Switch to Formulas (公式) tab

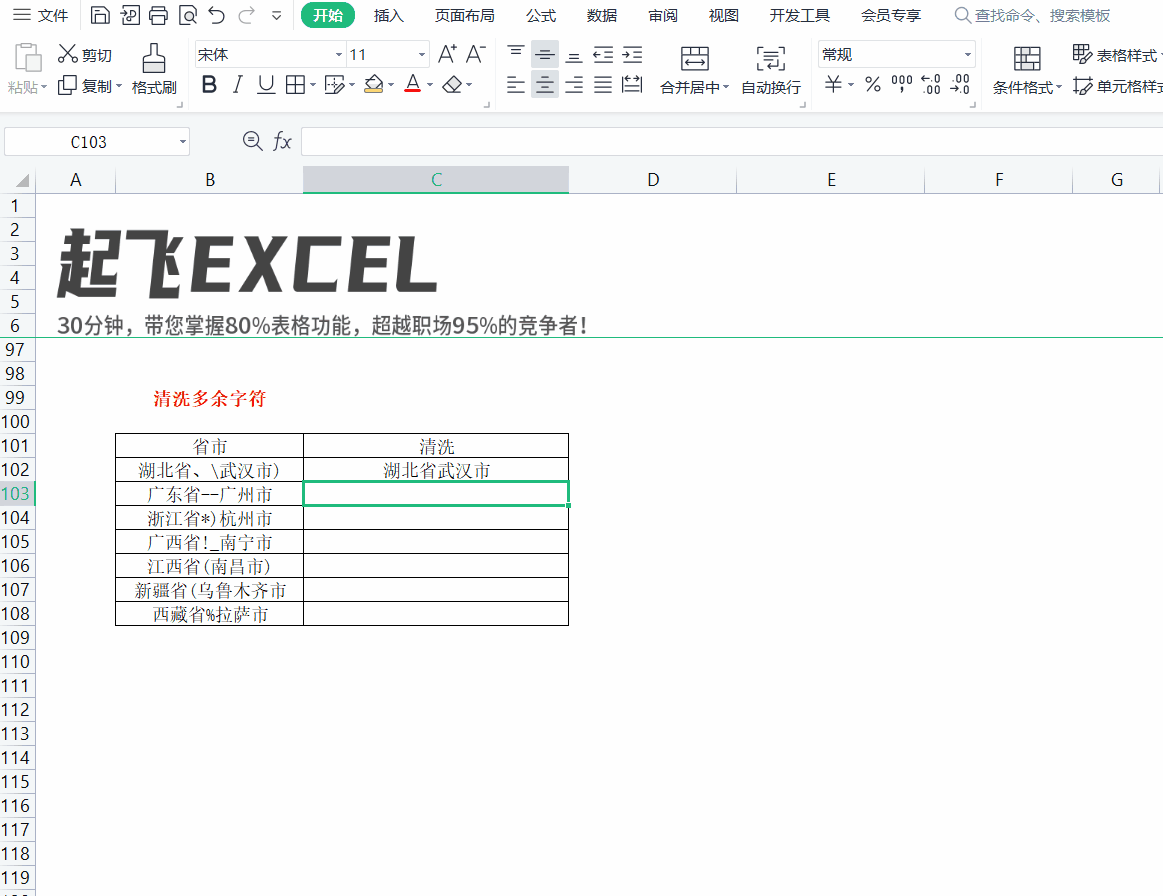541,16
